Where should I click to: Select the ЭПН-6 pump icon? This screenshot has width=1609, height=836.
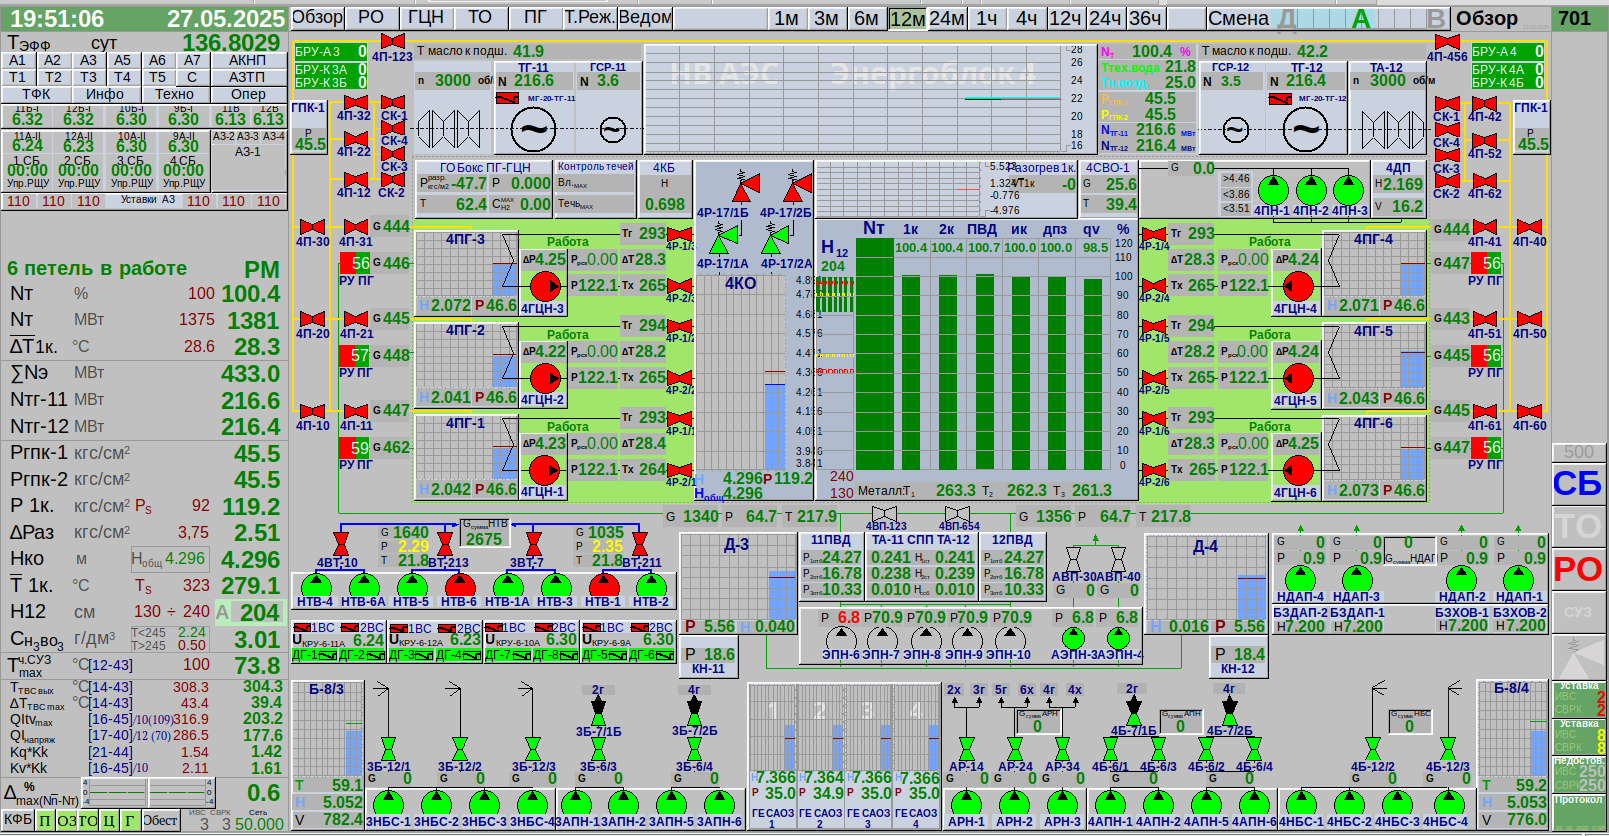841,636
